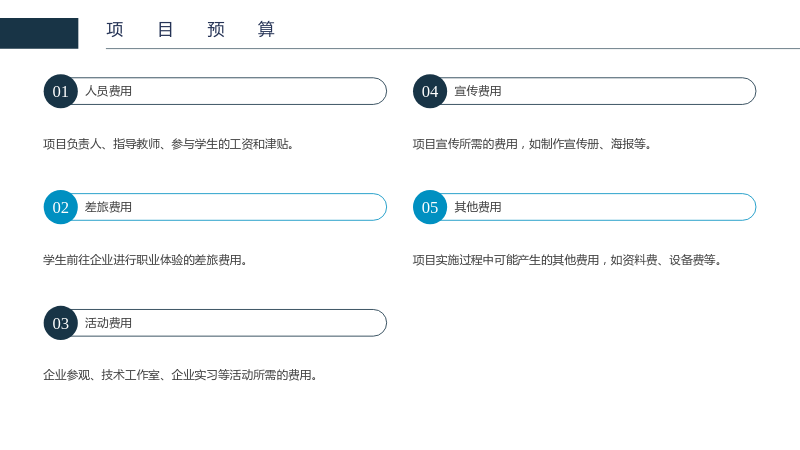Select the dark blue rectangle beside title
Viewport: 800px width, 450px height.
[x=39, y=33]
